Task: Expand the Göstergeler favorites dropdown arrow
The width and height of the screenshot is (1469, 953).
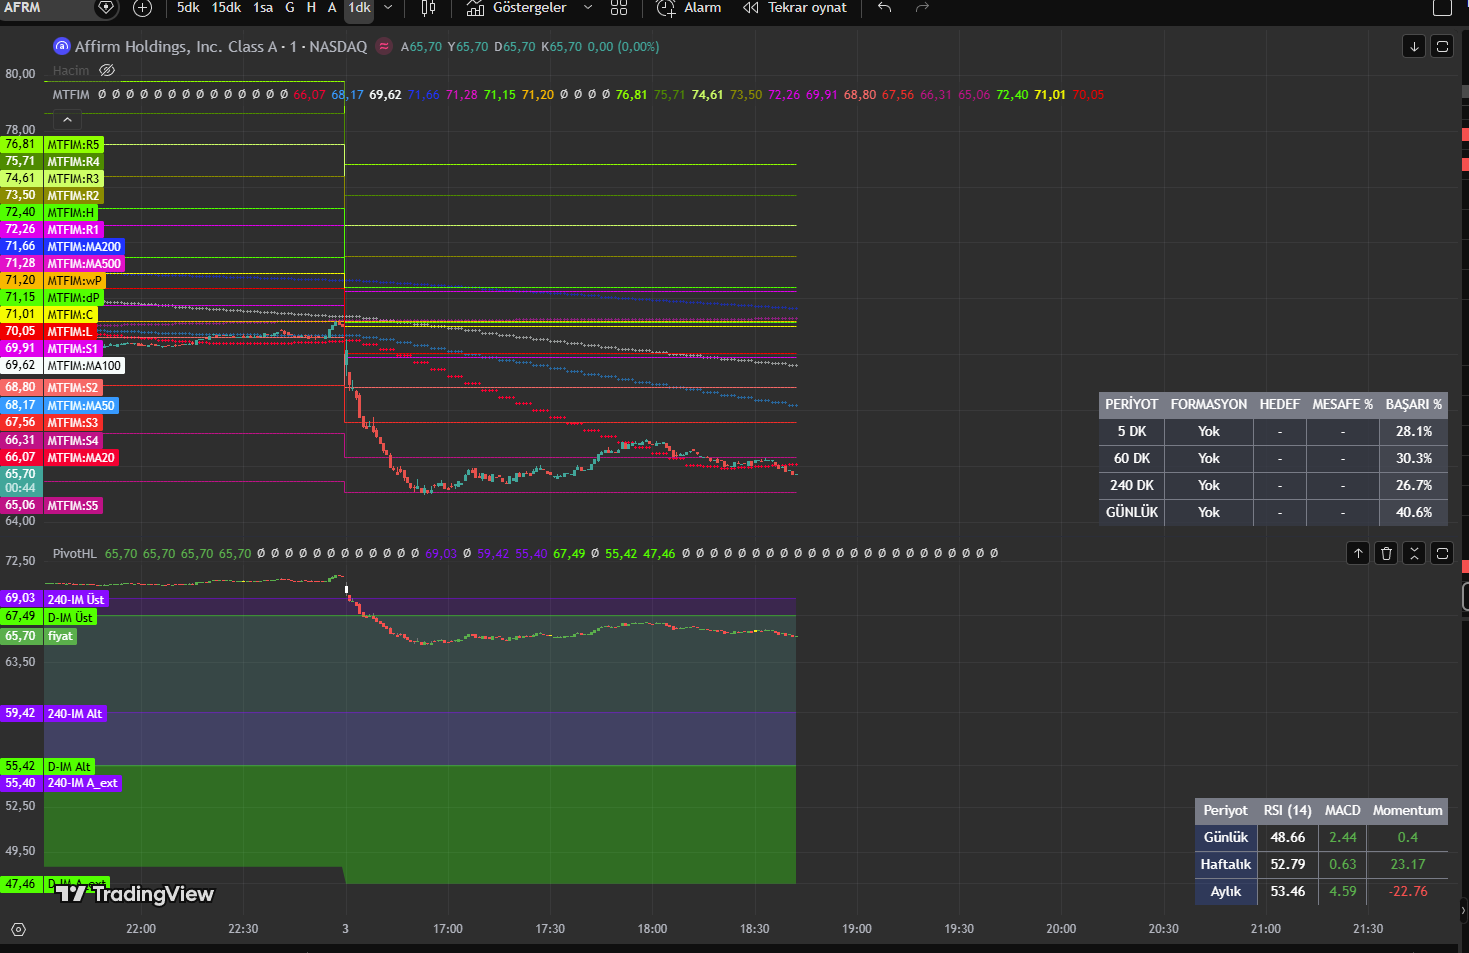Action: pyautogui.click(x=588, y=8)
